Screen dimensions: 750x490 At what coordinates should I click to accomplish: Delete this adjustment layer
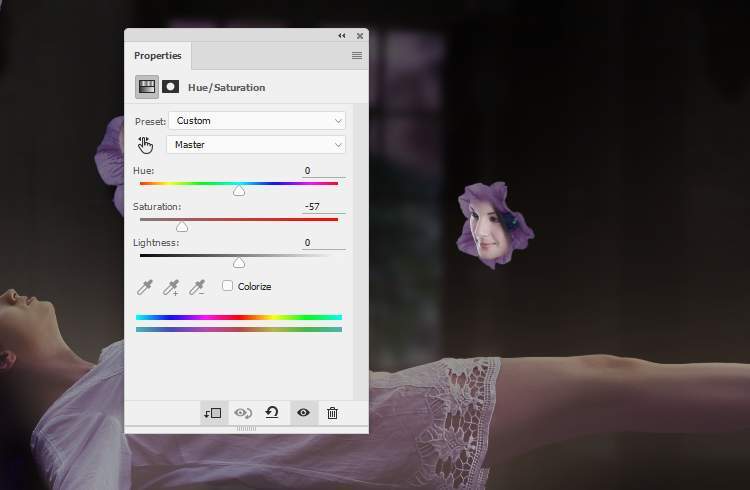332,413
